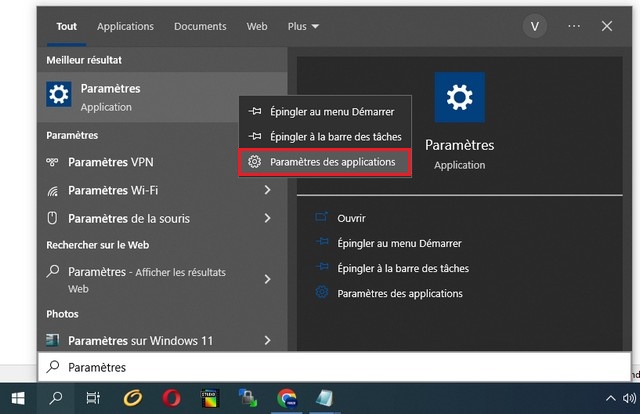
Task: Click the Paramètres title in preview pane
Action: (x=460, y=145)
